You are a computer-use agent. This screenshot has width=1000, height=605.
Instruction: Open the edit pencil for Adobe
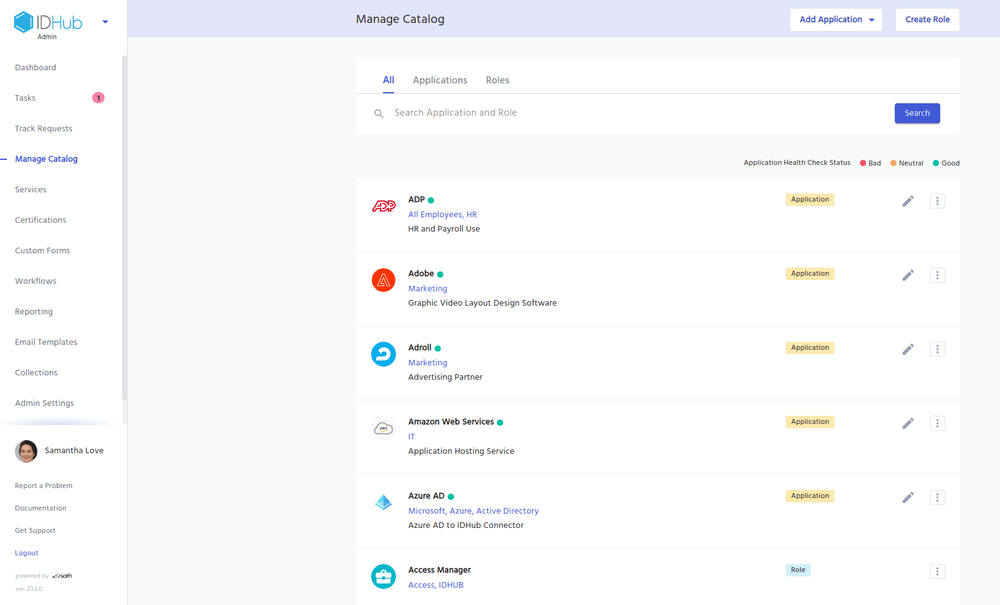point(908,274)
